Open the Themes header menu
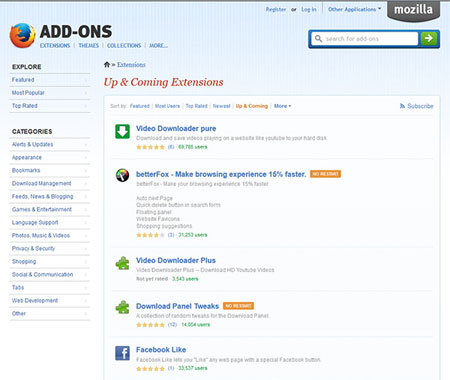450x380 pixels. (89, 46)
